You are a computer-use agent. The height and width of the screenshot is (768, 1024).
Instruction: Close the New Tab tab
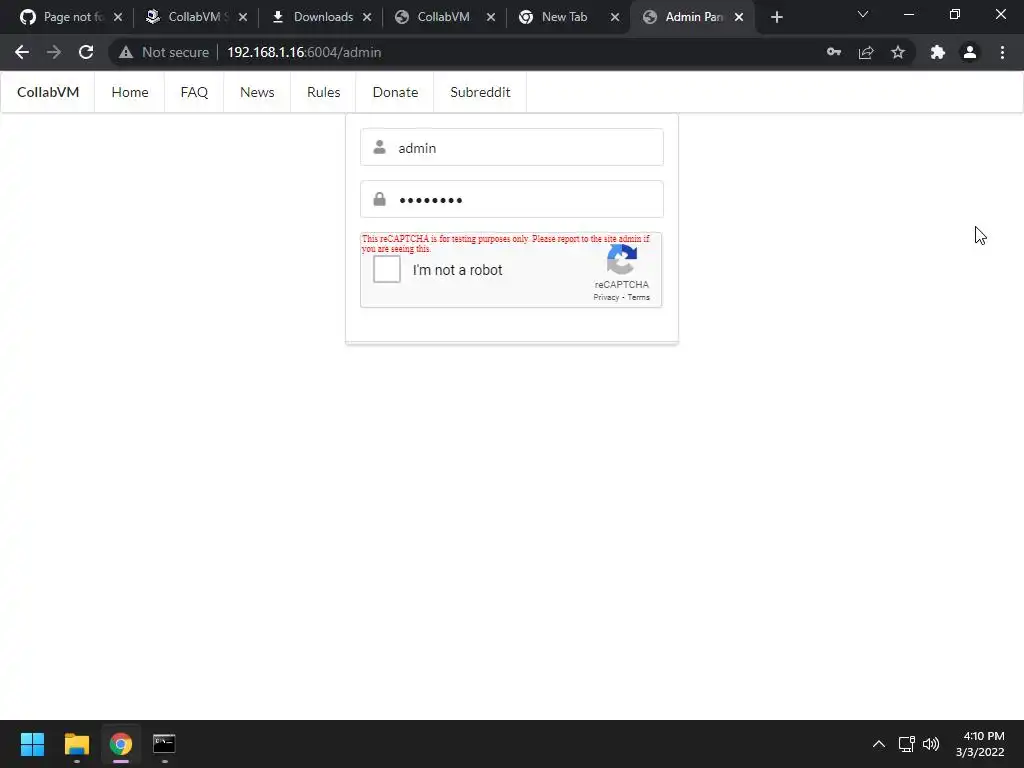tap(615, 18)
